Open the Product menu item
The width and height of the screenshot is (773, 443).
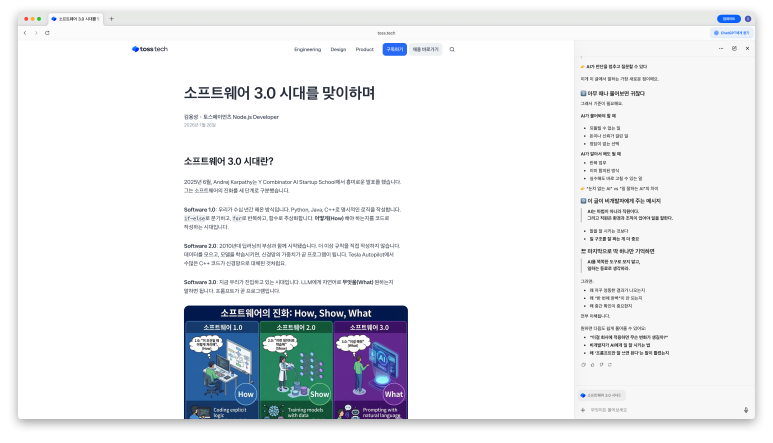point(365,49)
